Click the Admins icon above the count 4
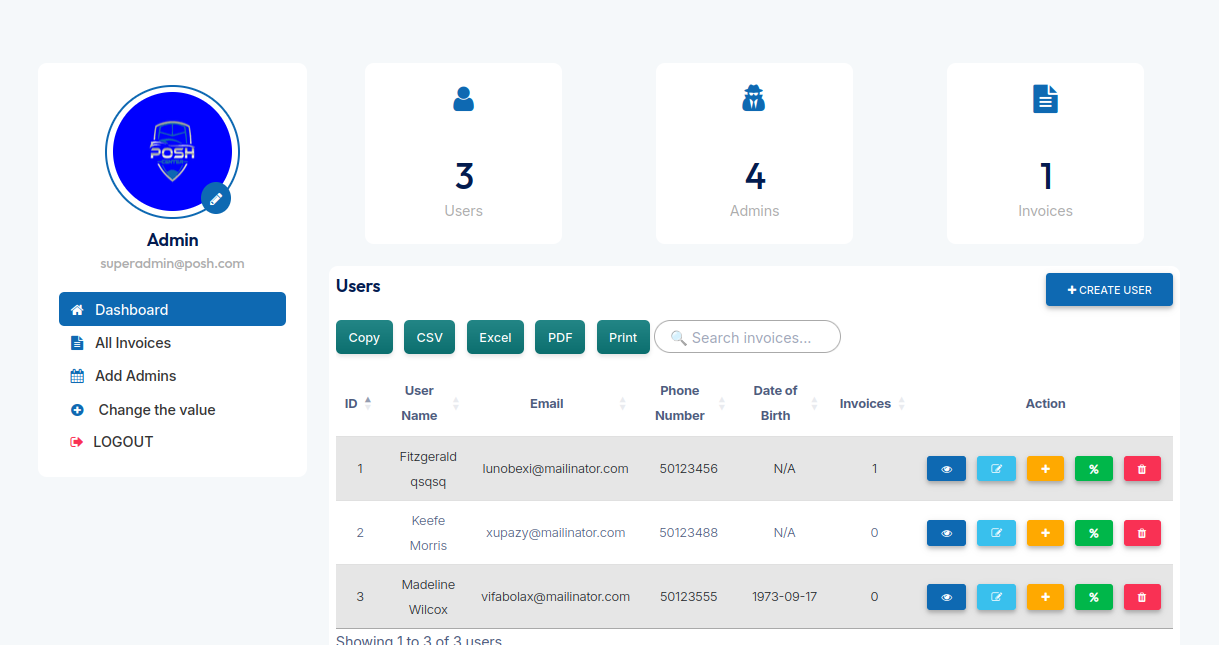 754,98
